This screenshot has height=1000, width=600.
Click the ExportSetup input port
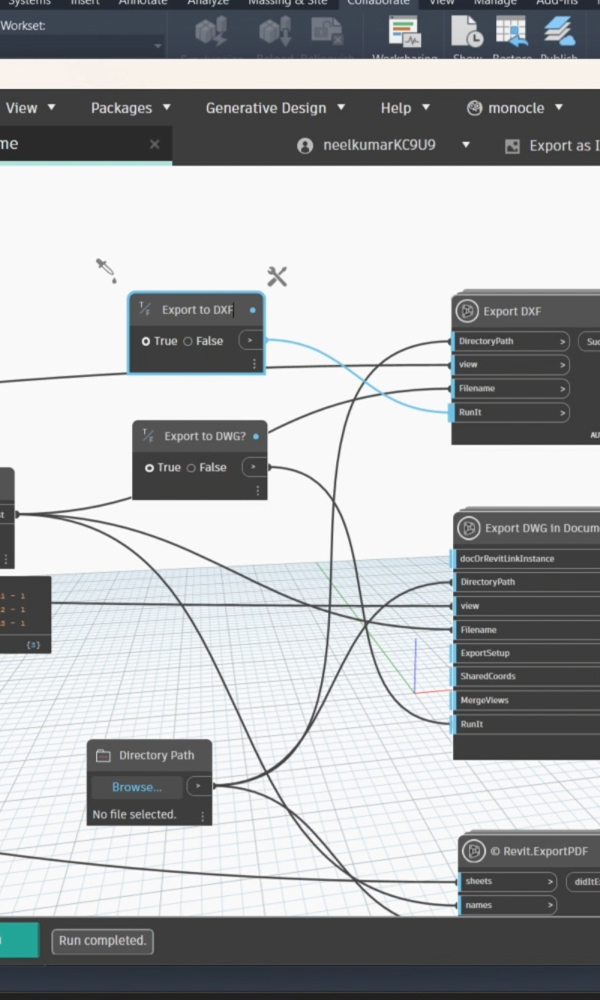[527, 653]
